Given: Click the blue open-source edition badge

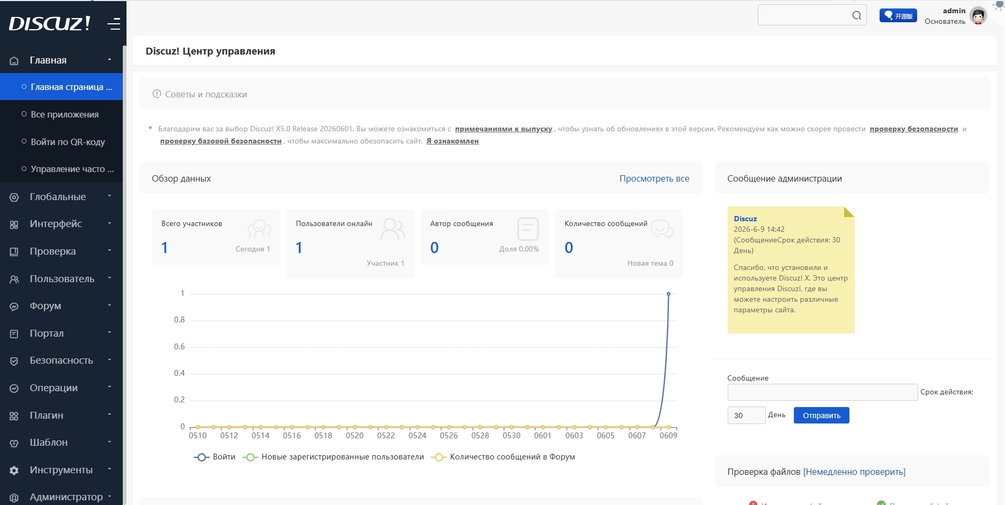Looking at the screenshot, I should coord(898,16).
